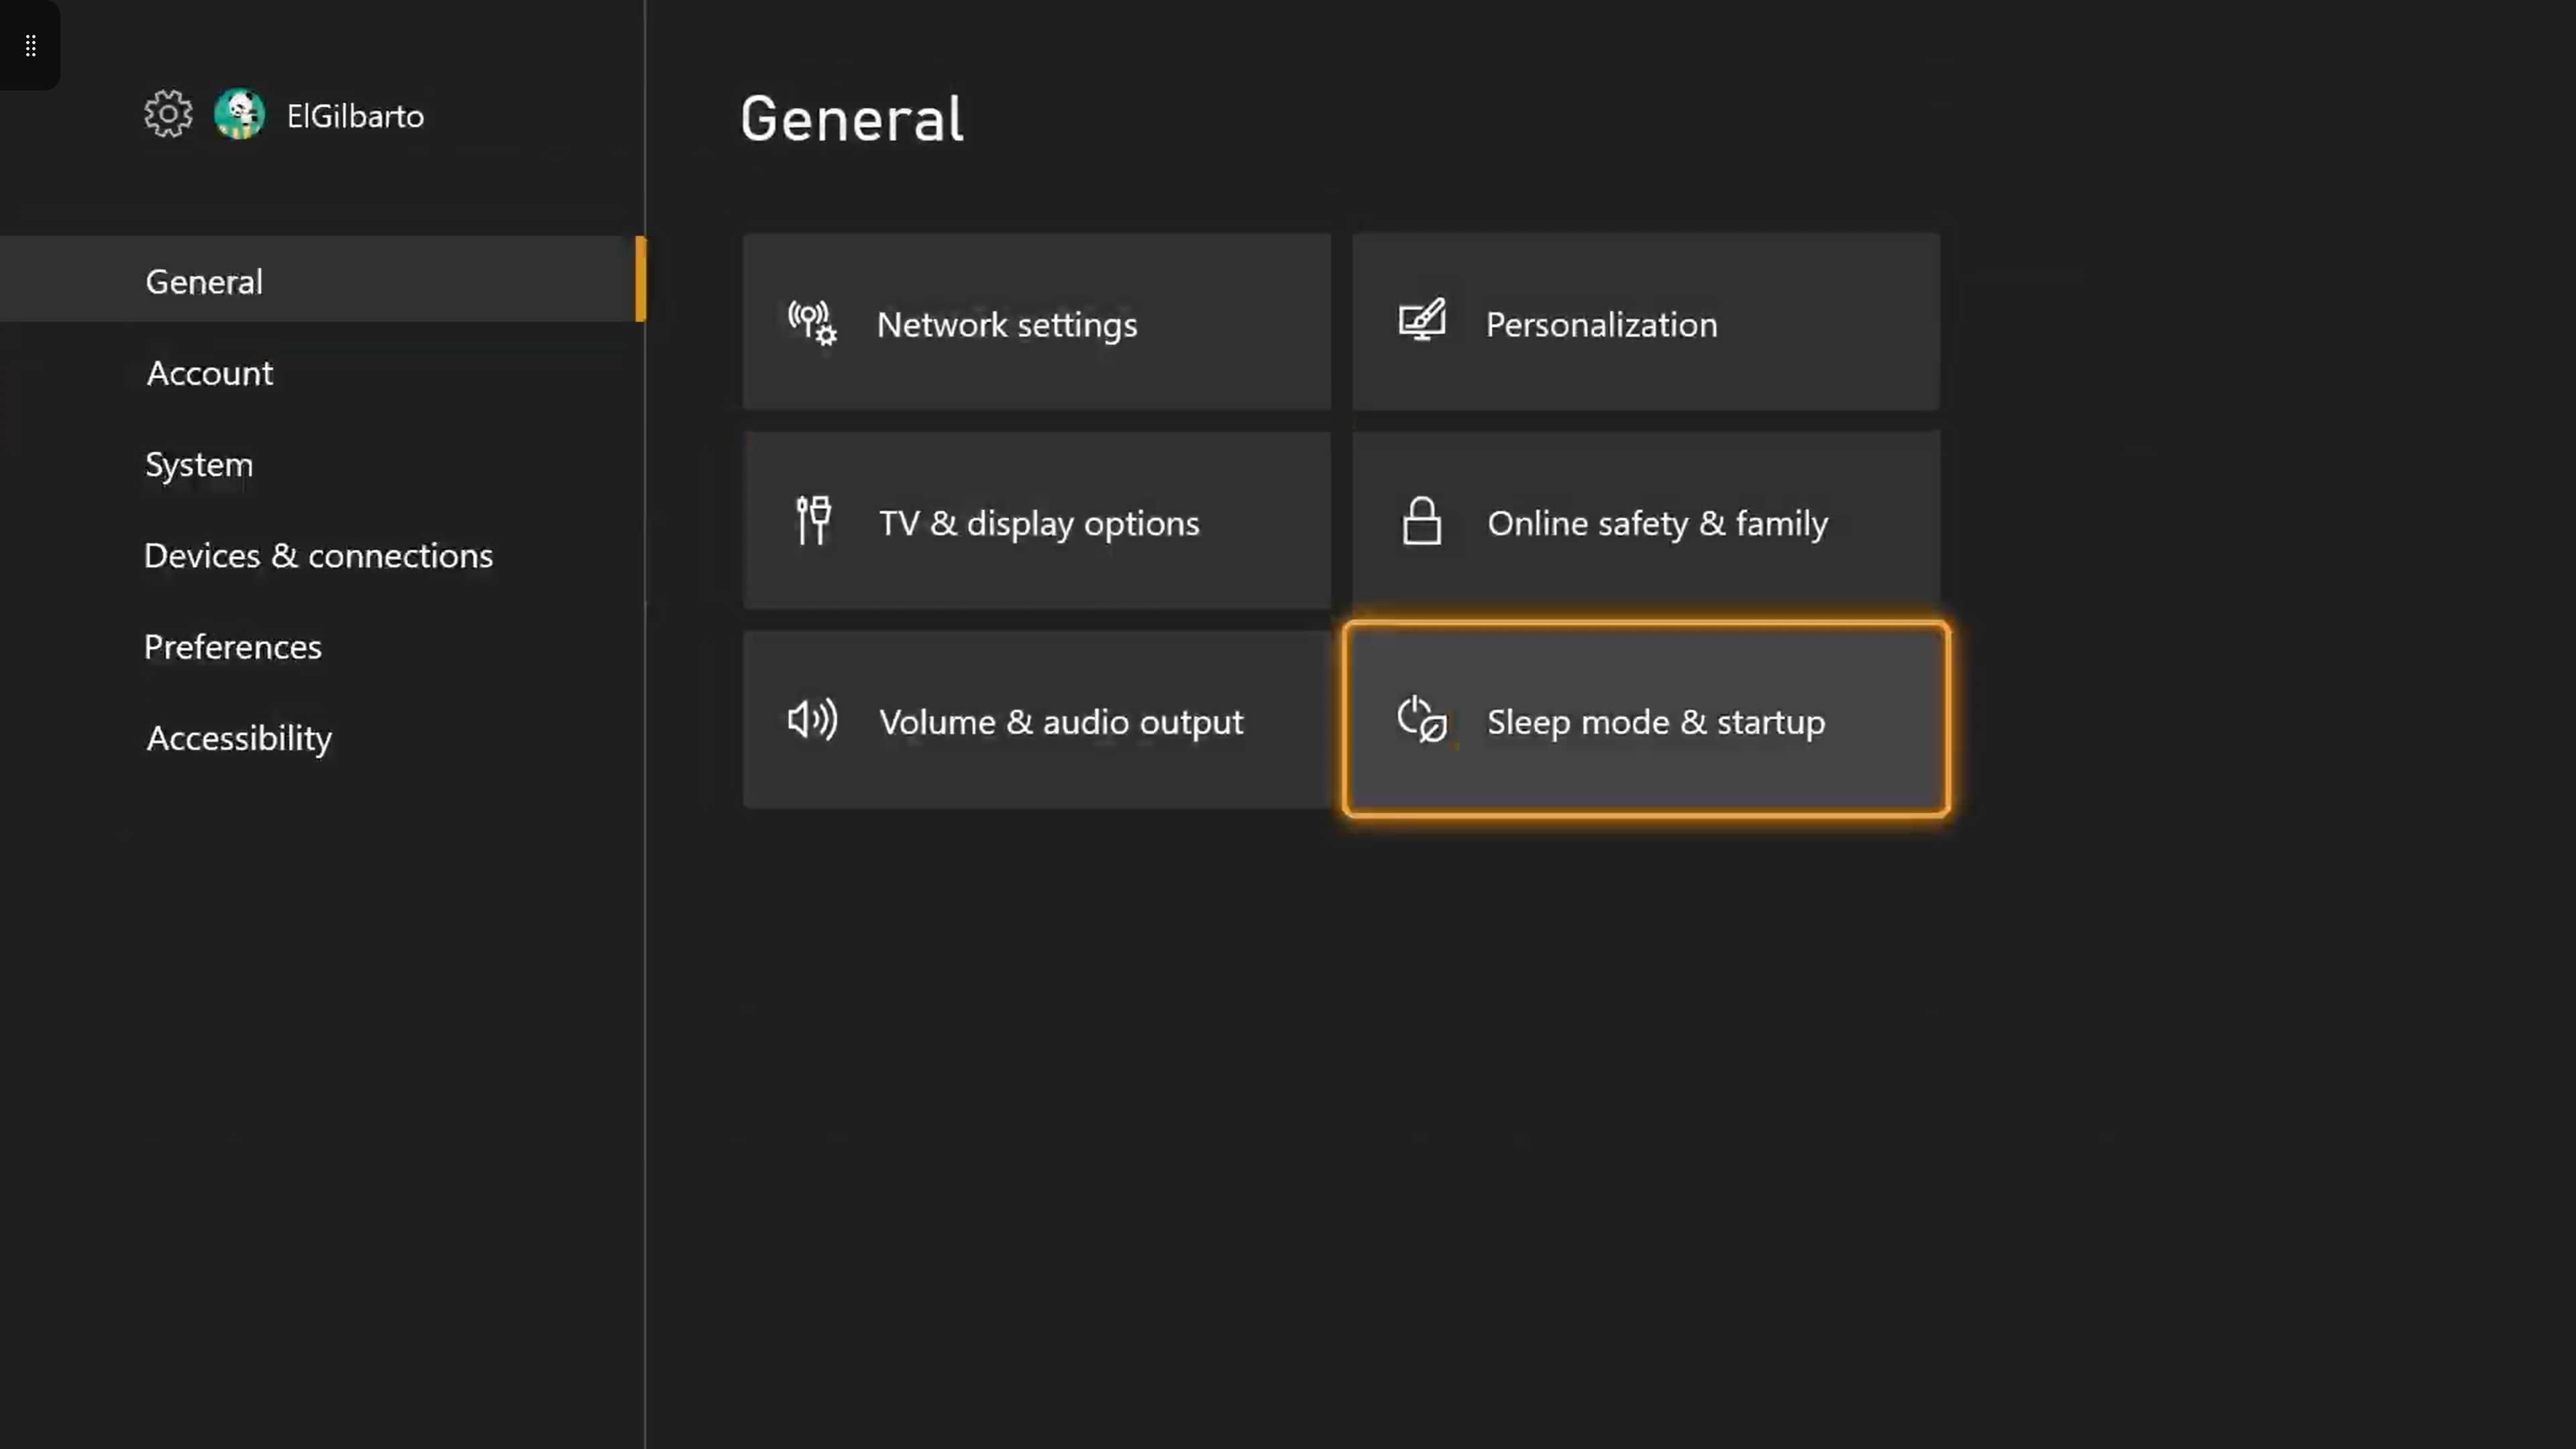Click the ElGilbarto profile avatar
This screenshot has height=1449, width=2576.
point(239,113)
